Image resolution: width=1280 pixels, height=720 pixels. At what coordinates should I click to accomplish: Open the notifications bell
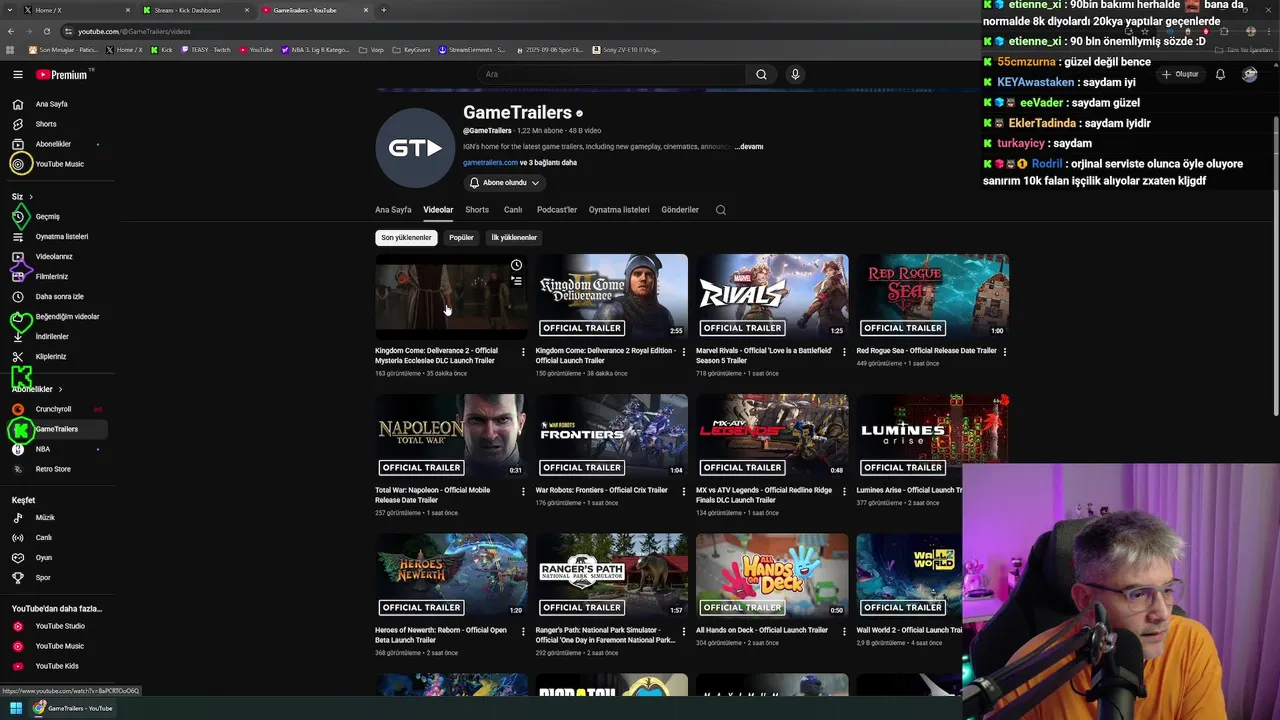pyautogui.click(x=1220, y=74)
